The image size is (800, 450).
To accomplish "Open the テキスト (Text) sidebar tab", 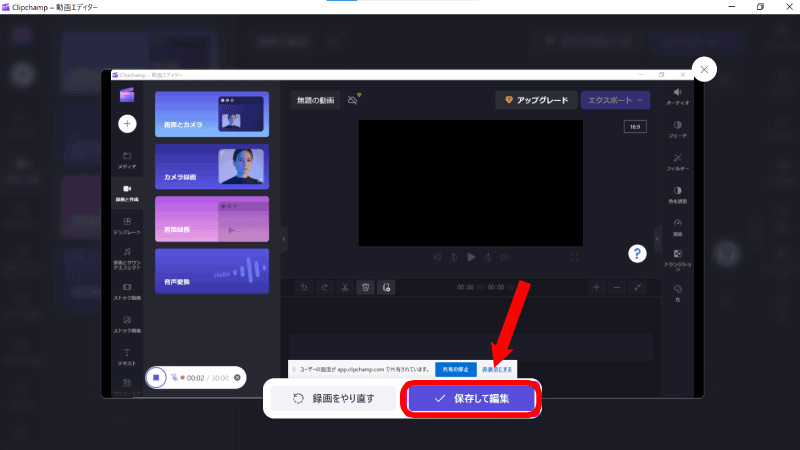I will point(127,357).
